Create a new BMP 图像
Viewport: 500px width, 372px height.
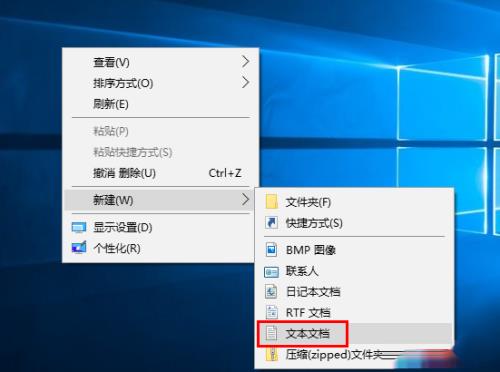coord(354,250)
